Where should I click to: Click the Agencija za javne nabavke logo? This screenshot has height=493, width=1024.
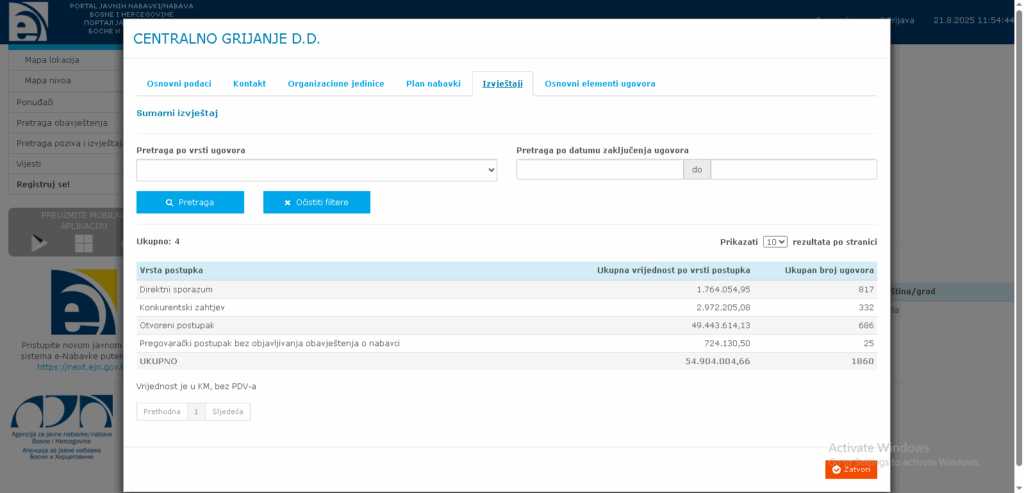pyautogui.click(x=62, y=425)
